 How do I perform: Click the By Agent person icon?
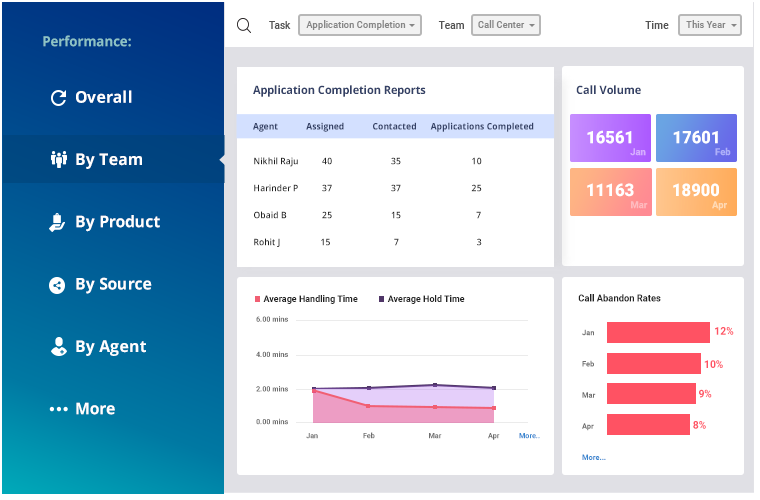(x=58, y=347)
